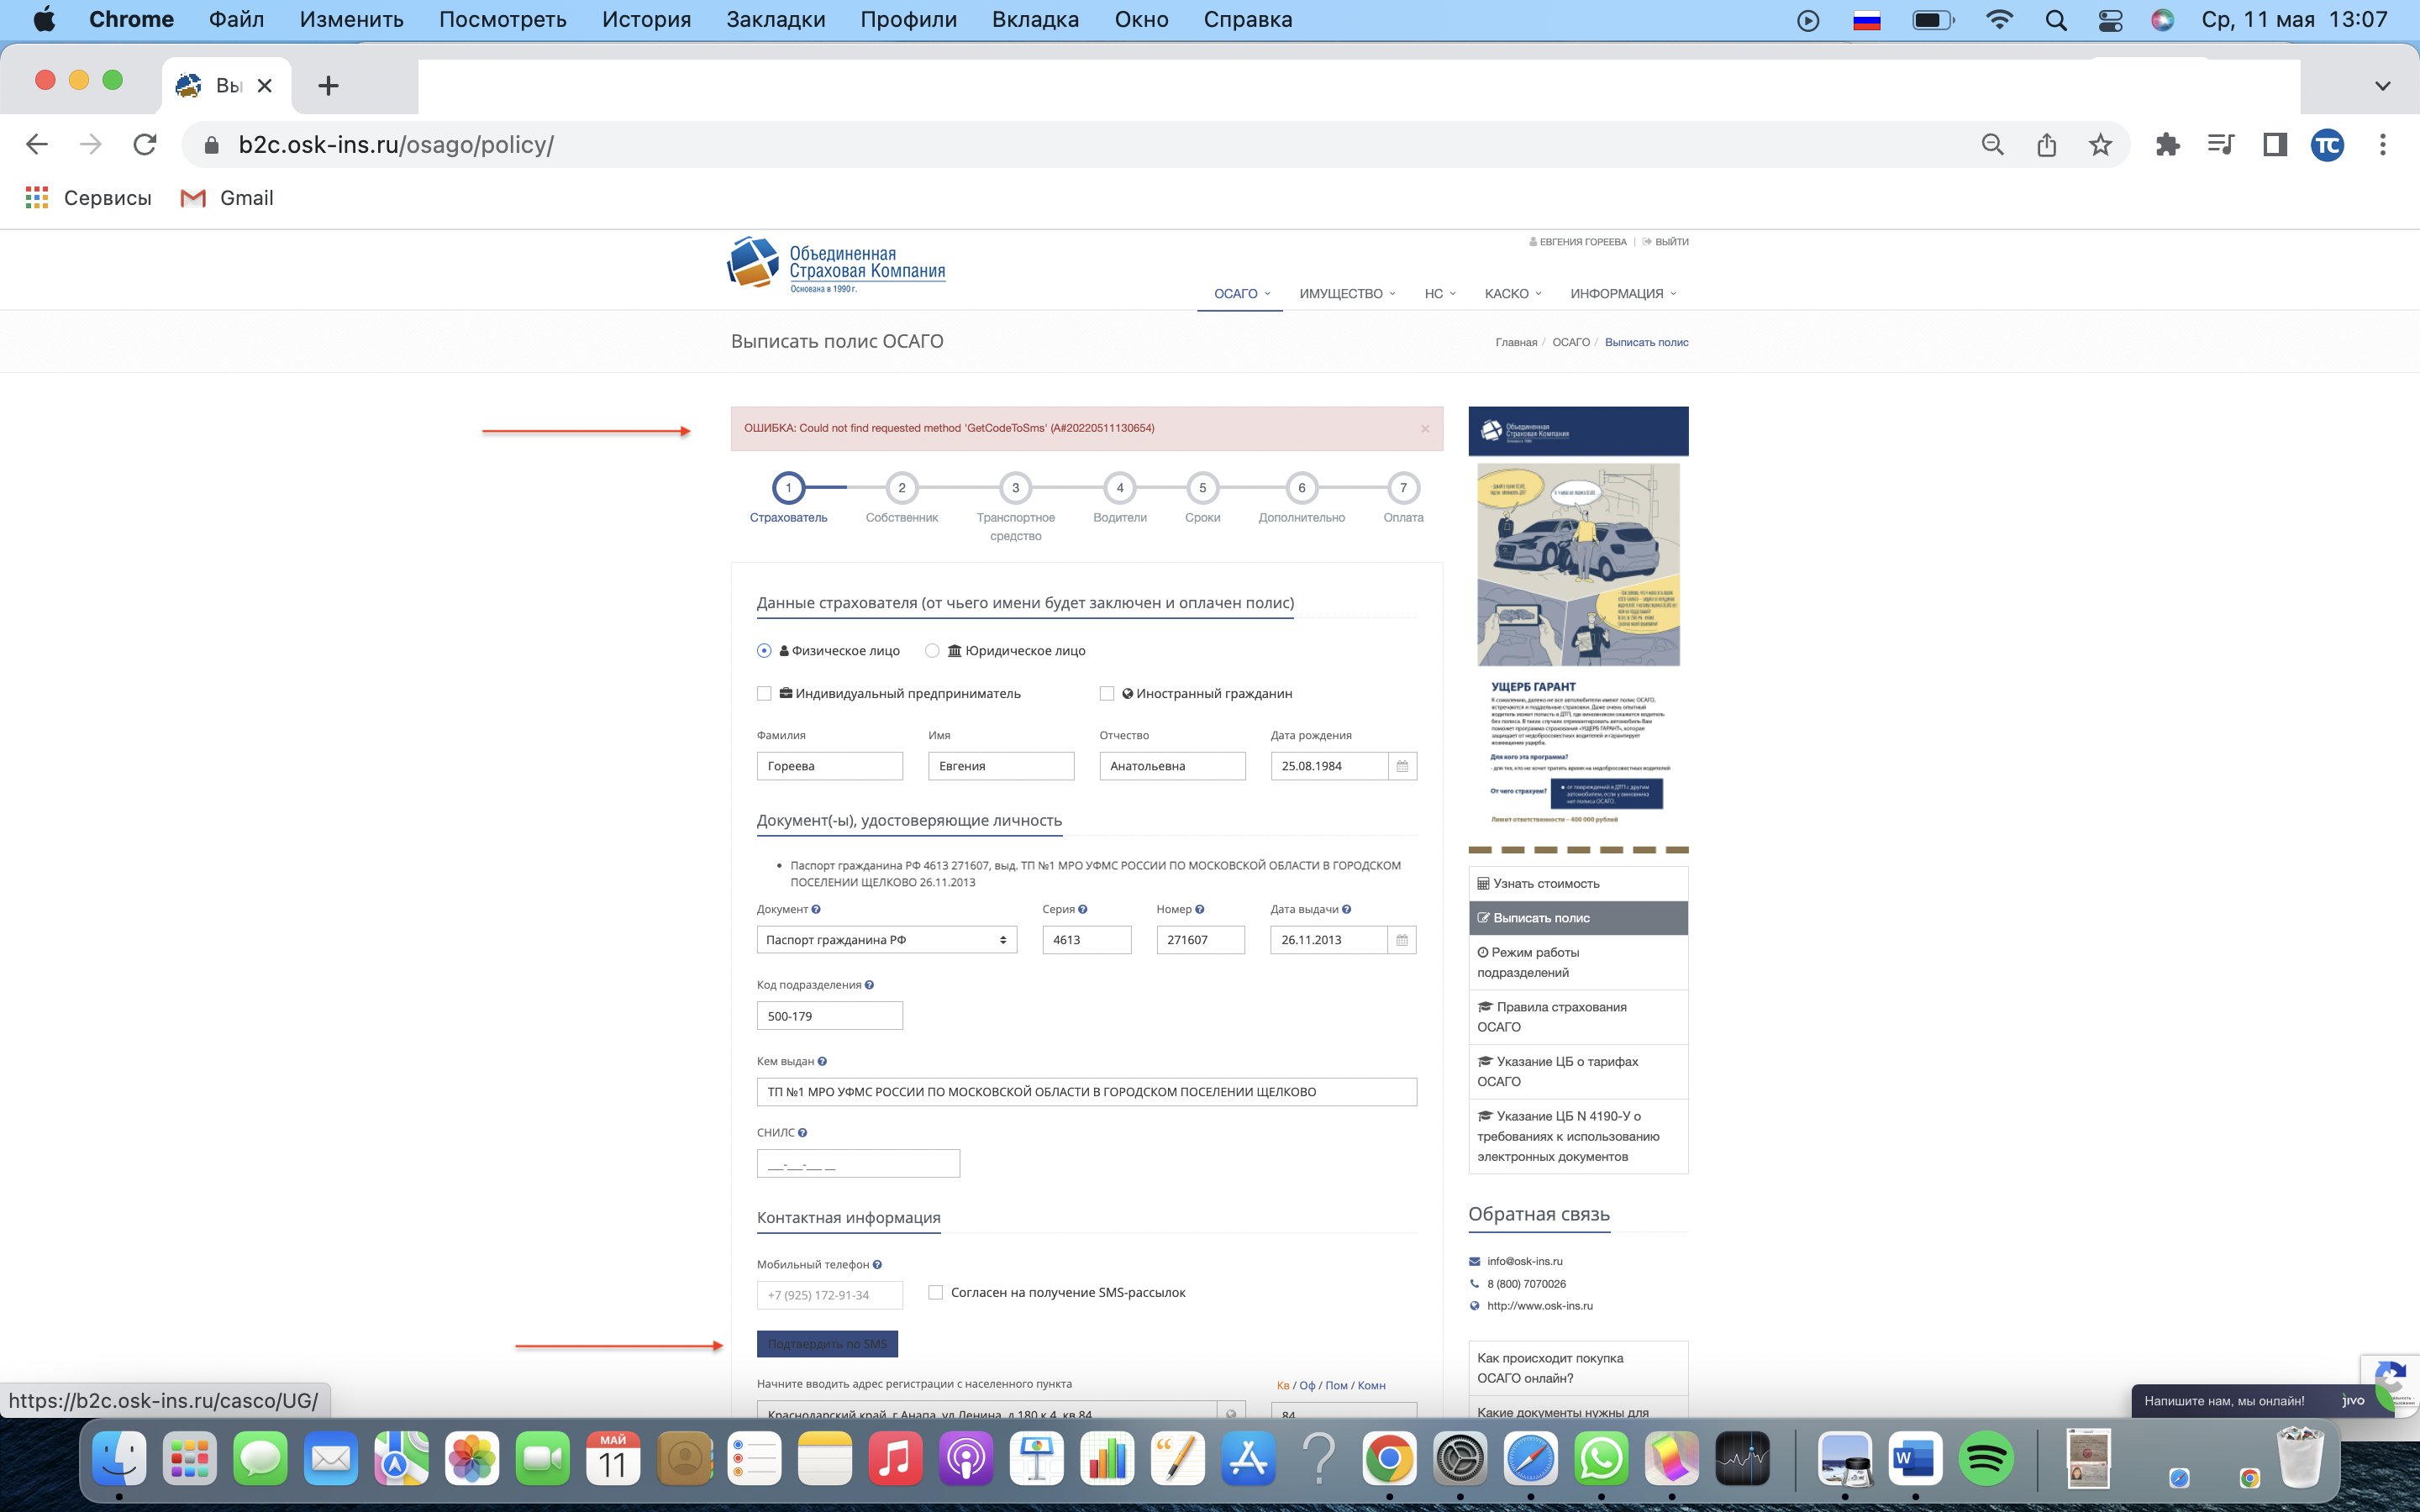The height and width of the screenshot is (1512, 2420).
Task: Open Spotify from the Dock
Action: 1985,1457
